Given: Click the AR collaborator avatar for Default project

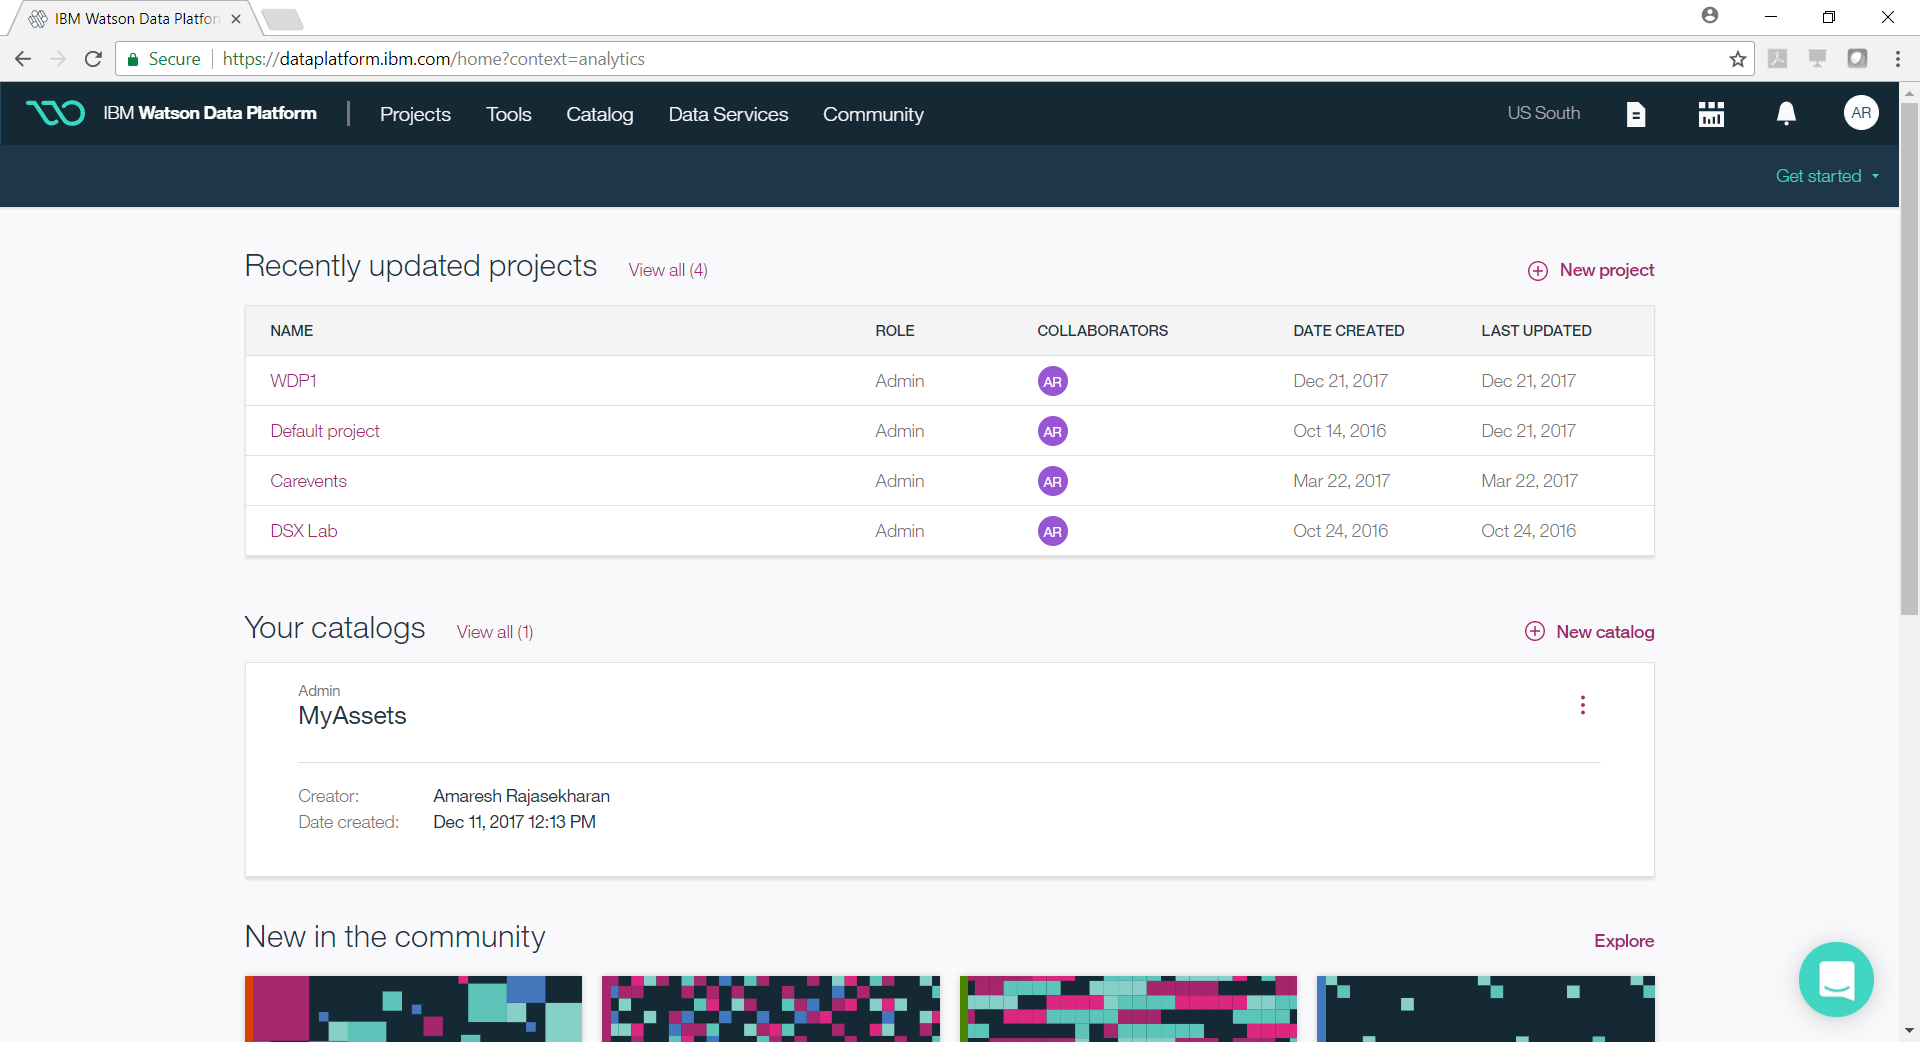Looking at the screenshot, I should tap(1052, 431).
